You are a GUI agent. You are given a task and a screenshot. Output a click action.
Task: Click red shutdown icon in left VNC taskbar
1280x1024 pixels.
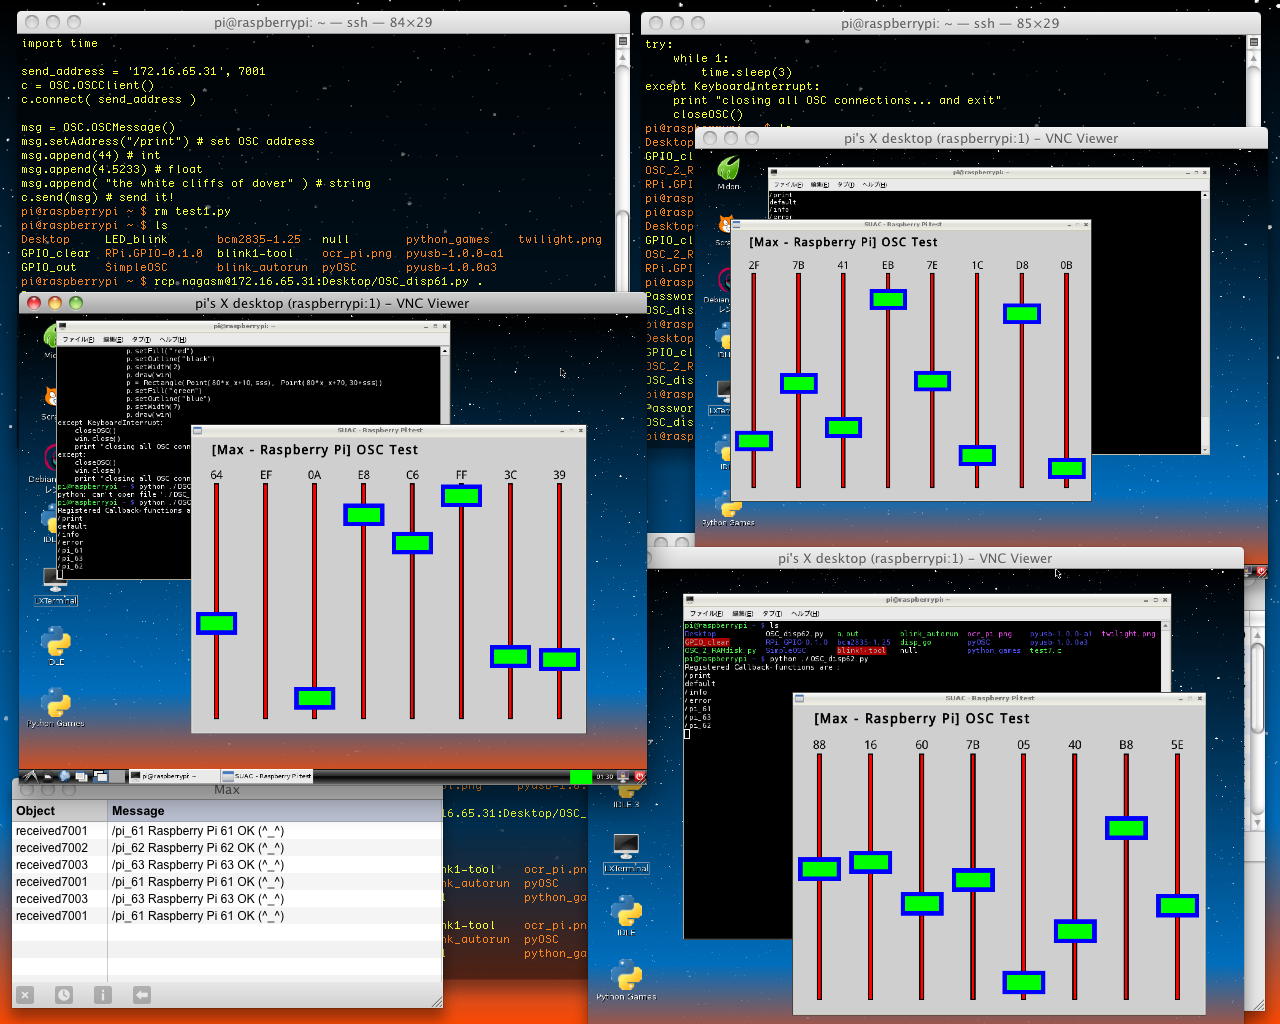pos(639,776)
